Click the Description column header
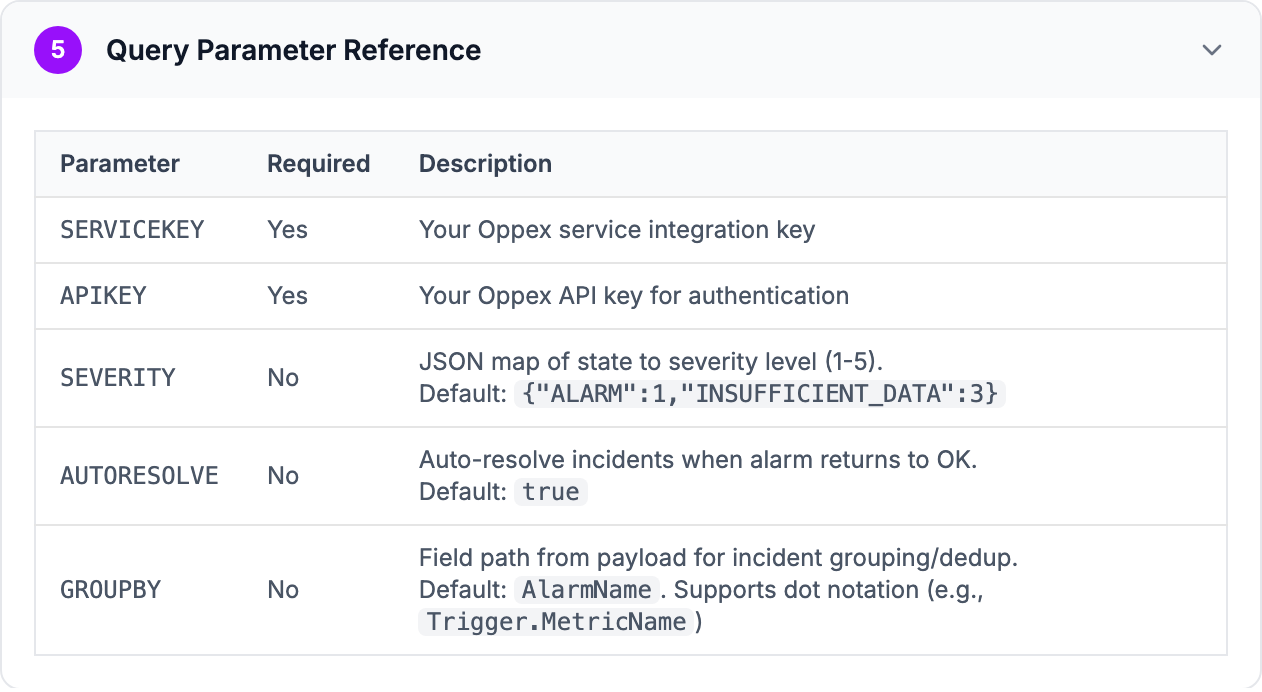This screenshot has height=692, width=1262. (x=485, y=164)
